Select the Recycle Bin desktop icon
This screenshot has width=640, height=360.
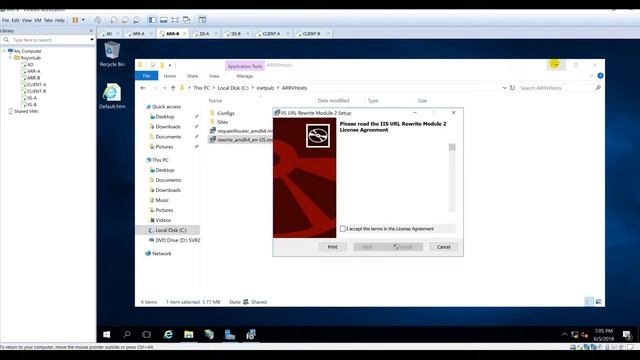(x=112, y=54)
